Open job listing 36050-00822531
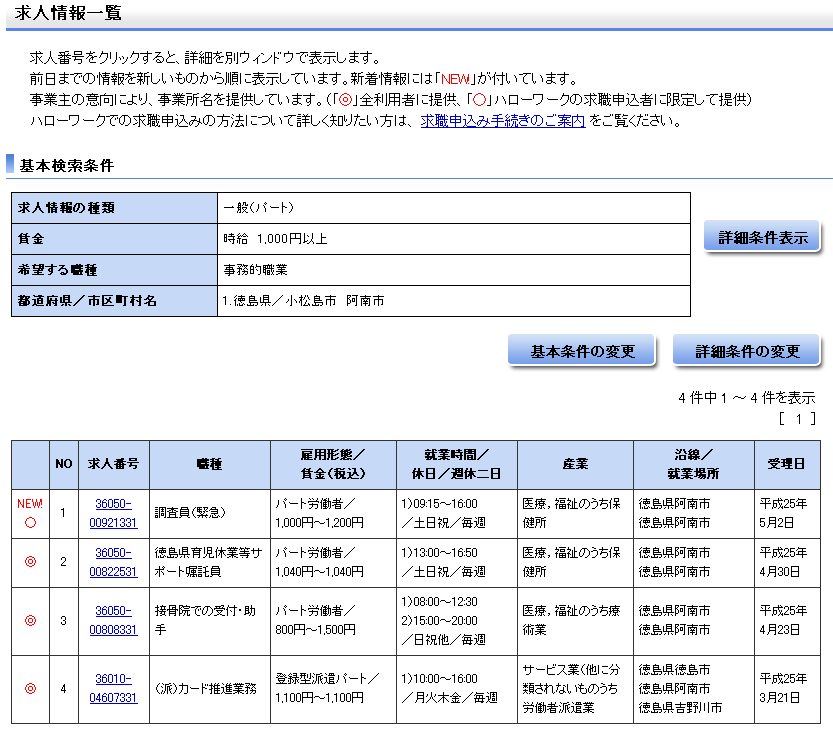 click(113, 561)
